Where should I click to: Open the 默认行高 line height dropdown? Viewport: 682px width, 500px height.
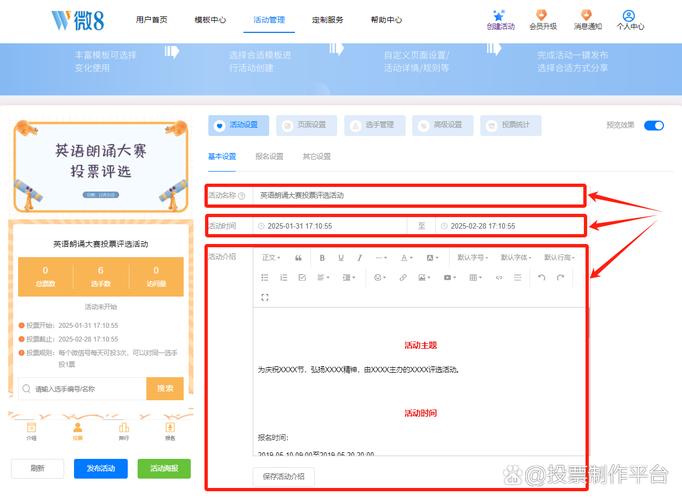559,258
